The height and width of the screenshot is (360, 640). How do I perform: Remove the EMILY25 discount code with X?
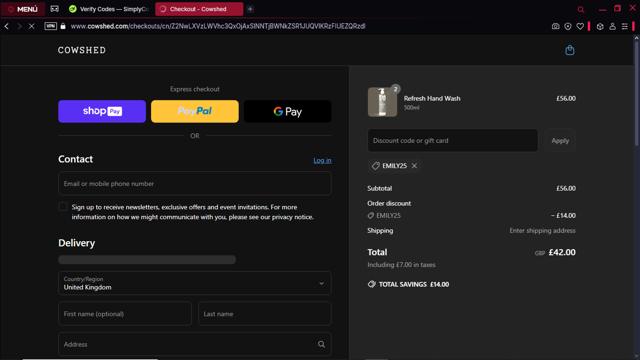tap(414, 166)
